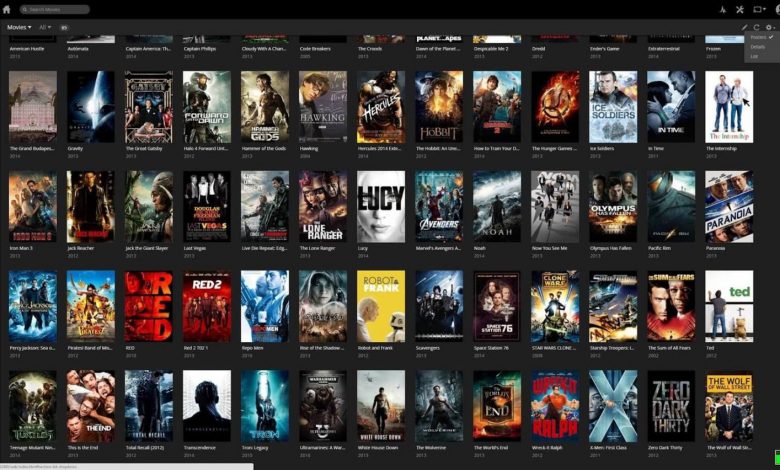This screenshot has height=470, width=780.
Task: Open Olympus Has Fallen poster
Action: pyautogui.click(x=613, y=206)
